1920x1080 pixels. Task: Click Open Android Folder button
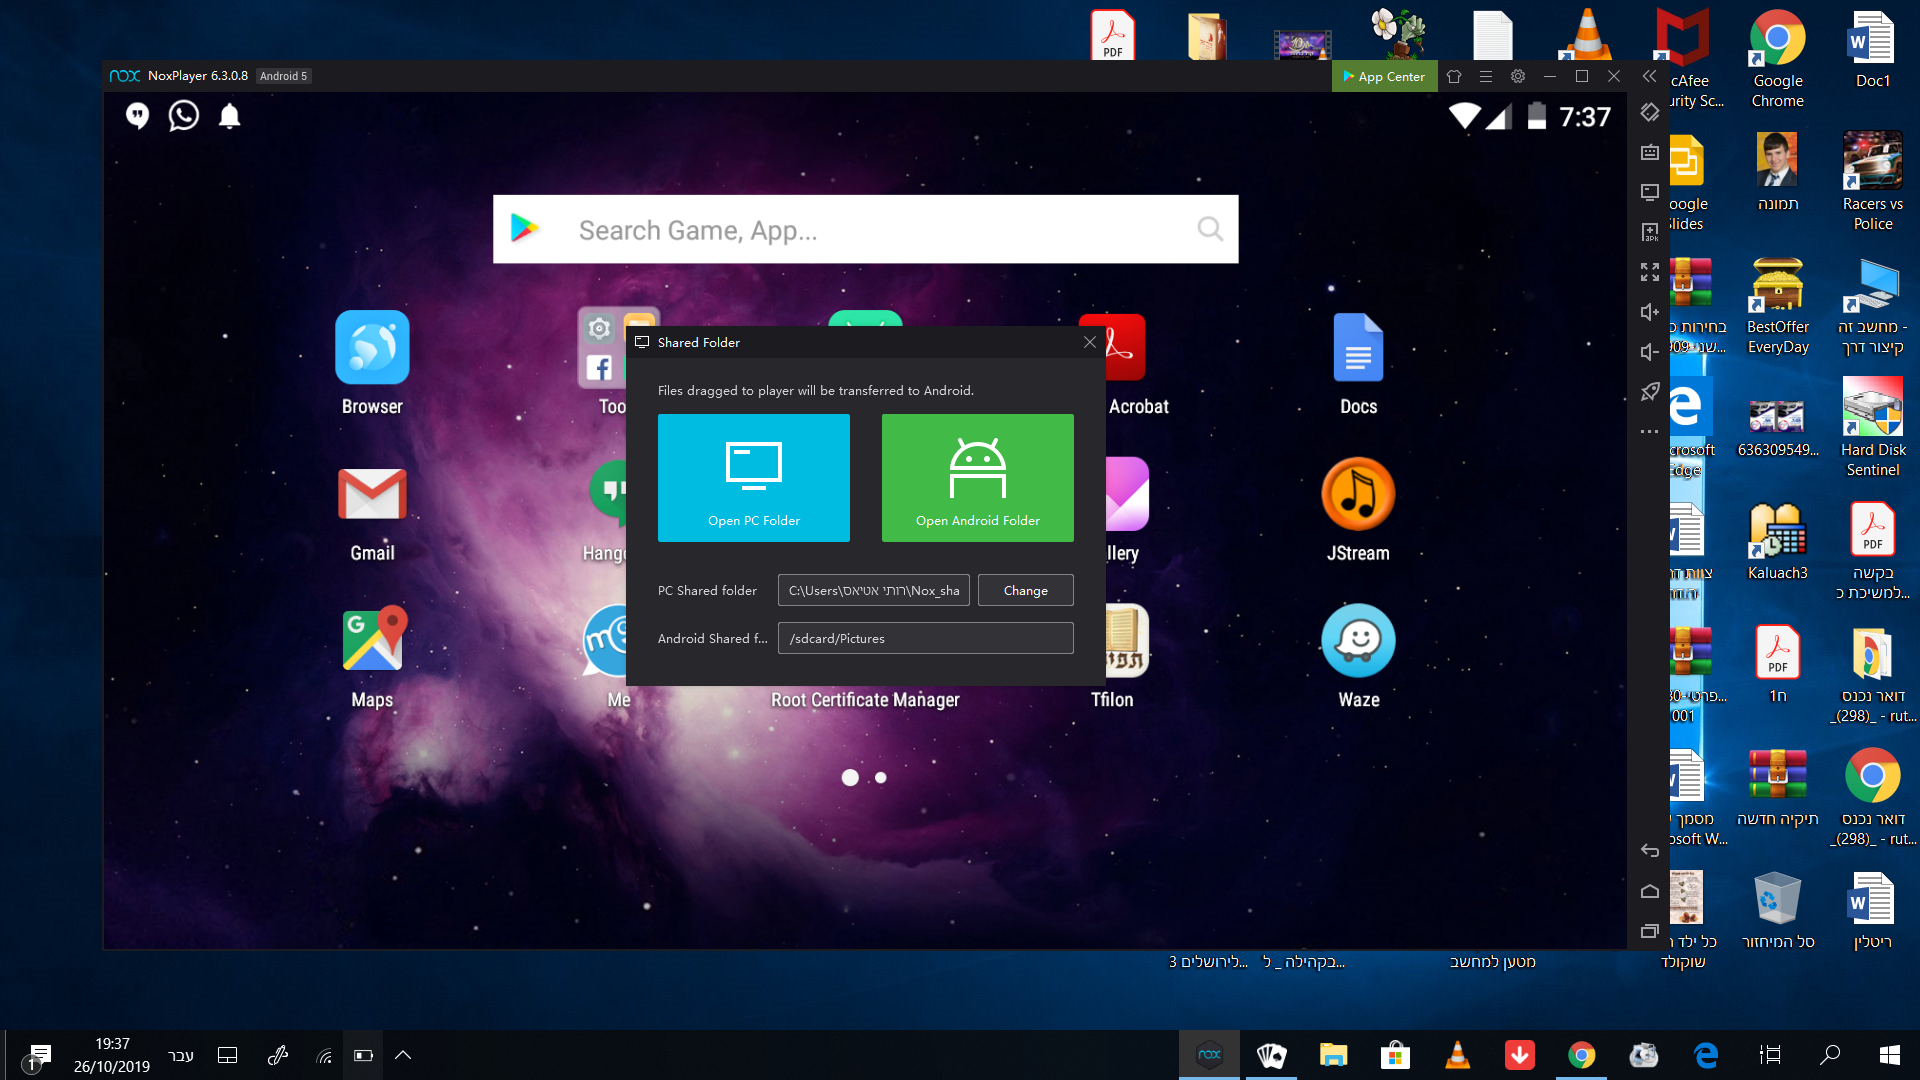[978, 478]
